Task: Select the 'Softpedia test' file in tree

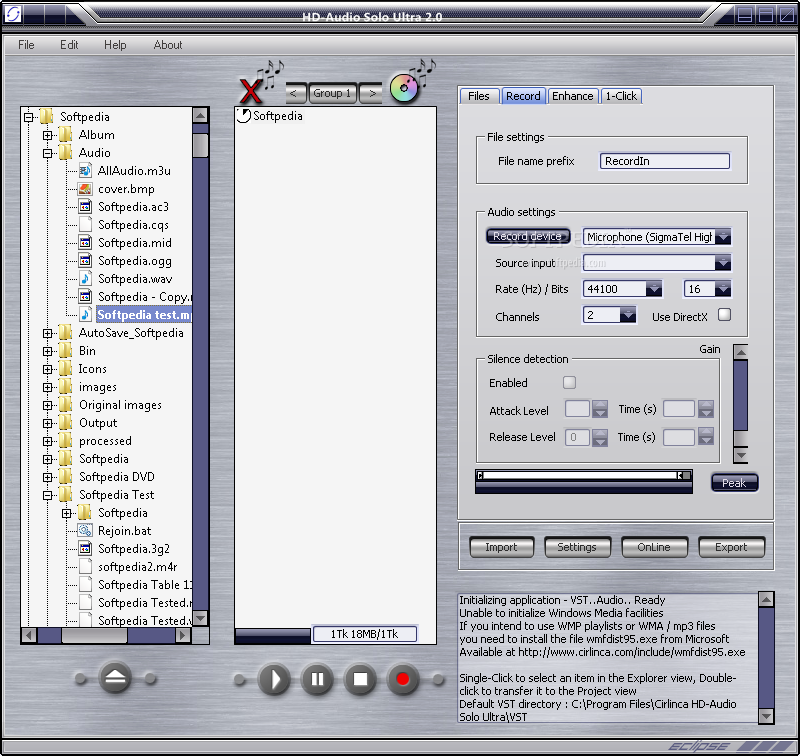Action: 144,315
